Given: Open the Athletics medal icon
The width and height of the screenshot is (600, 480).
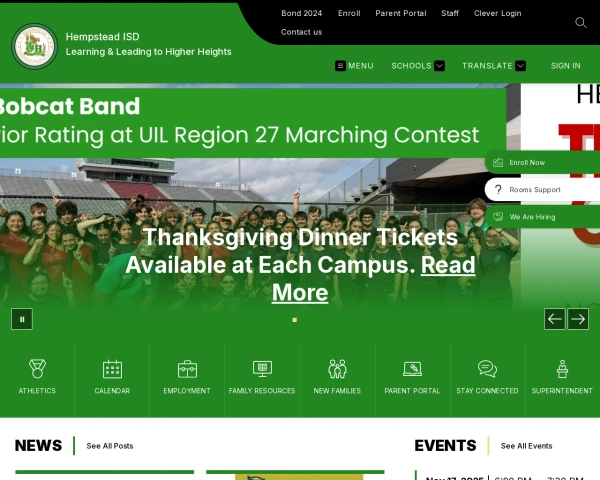Looking at the screenshot, I should [37, 369].
